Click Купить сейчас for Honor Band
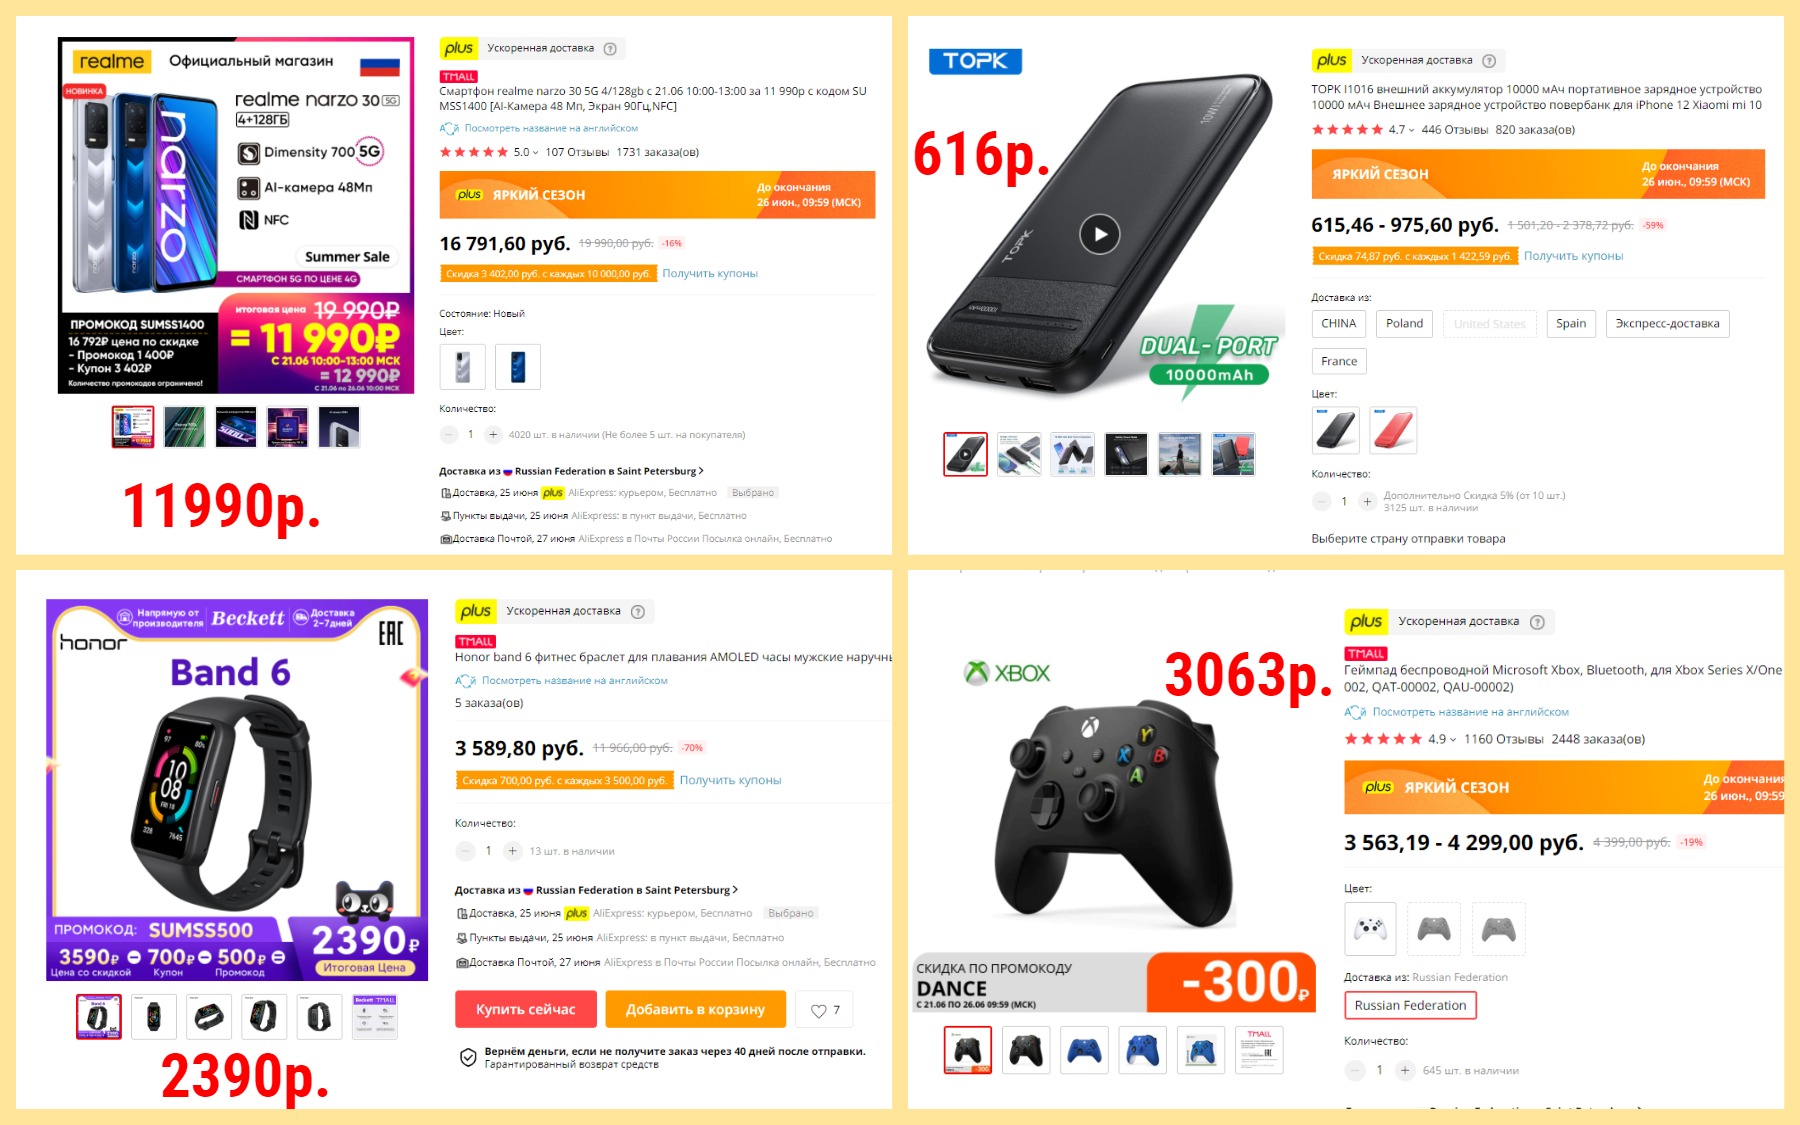 point(526,1009)
